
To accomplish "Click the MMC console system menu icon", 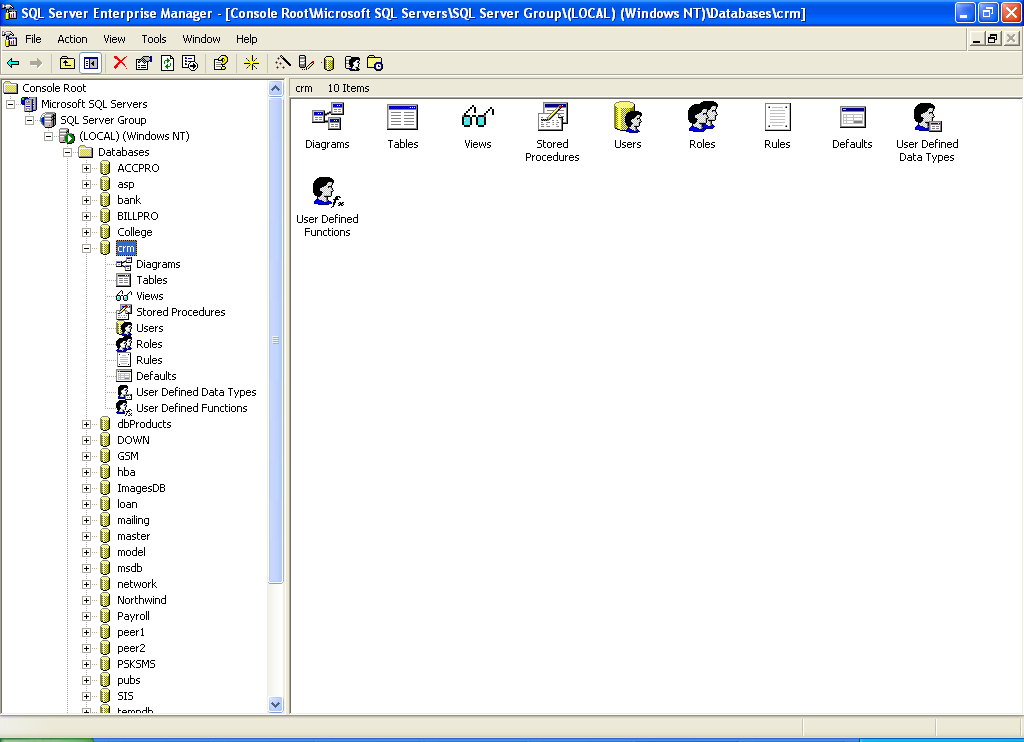I will click(10, 39).
